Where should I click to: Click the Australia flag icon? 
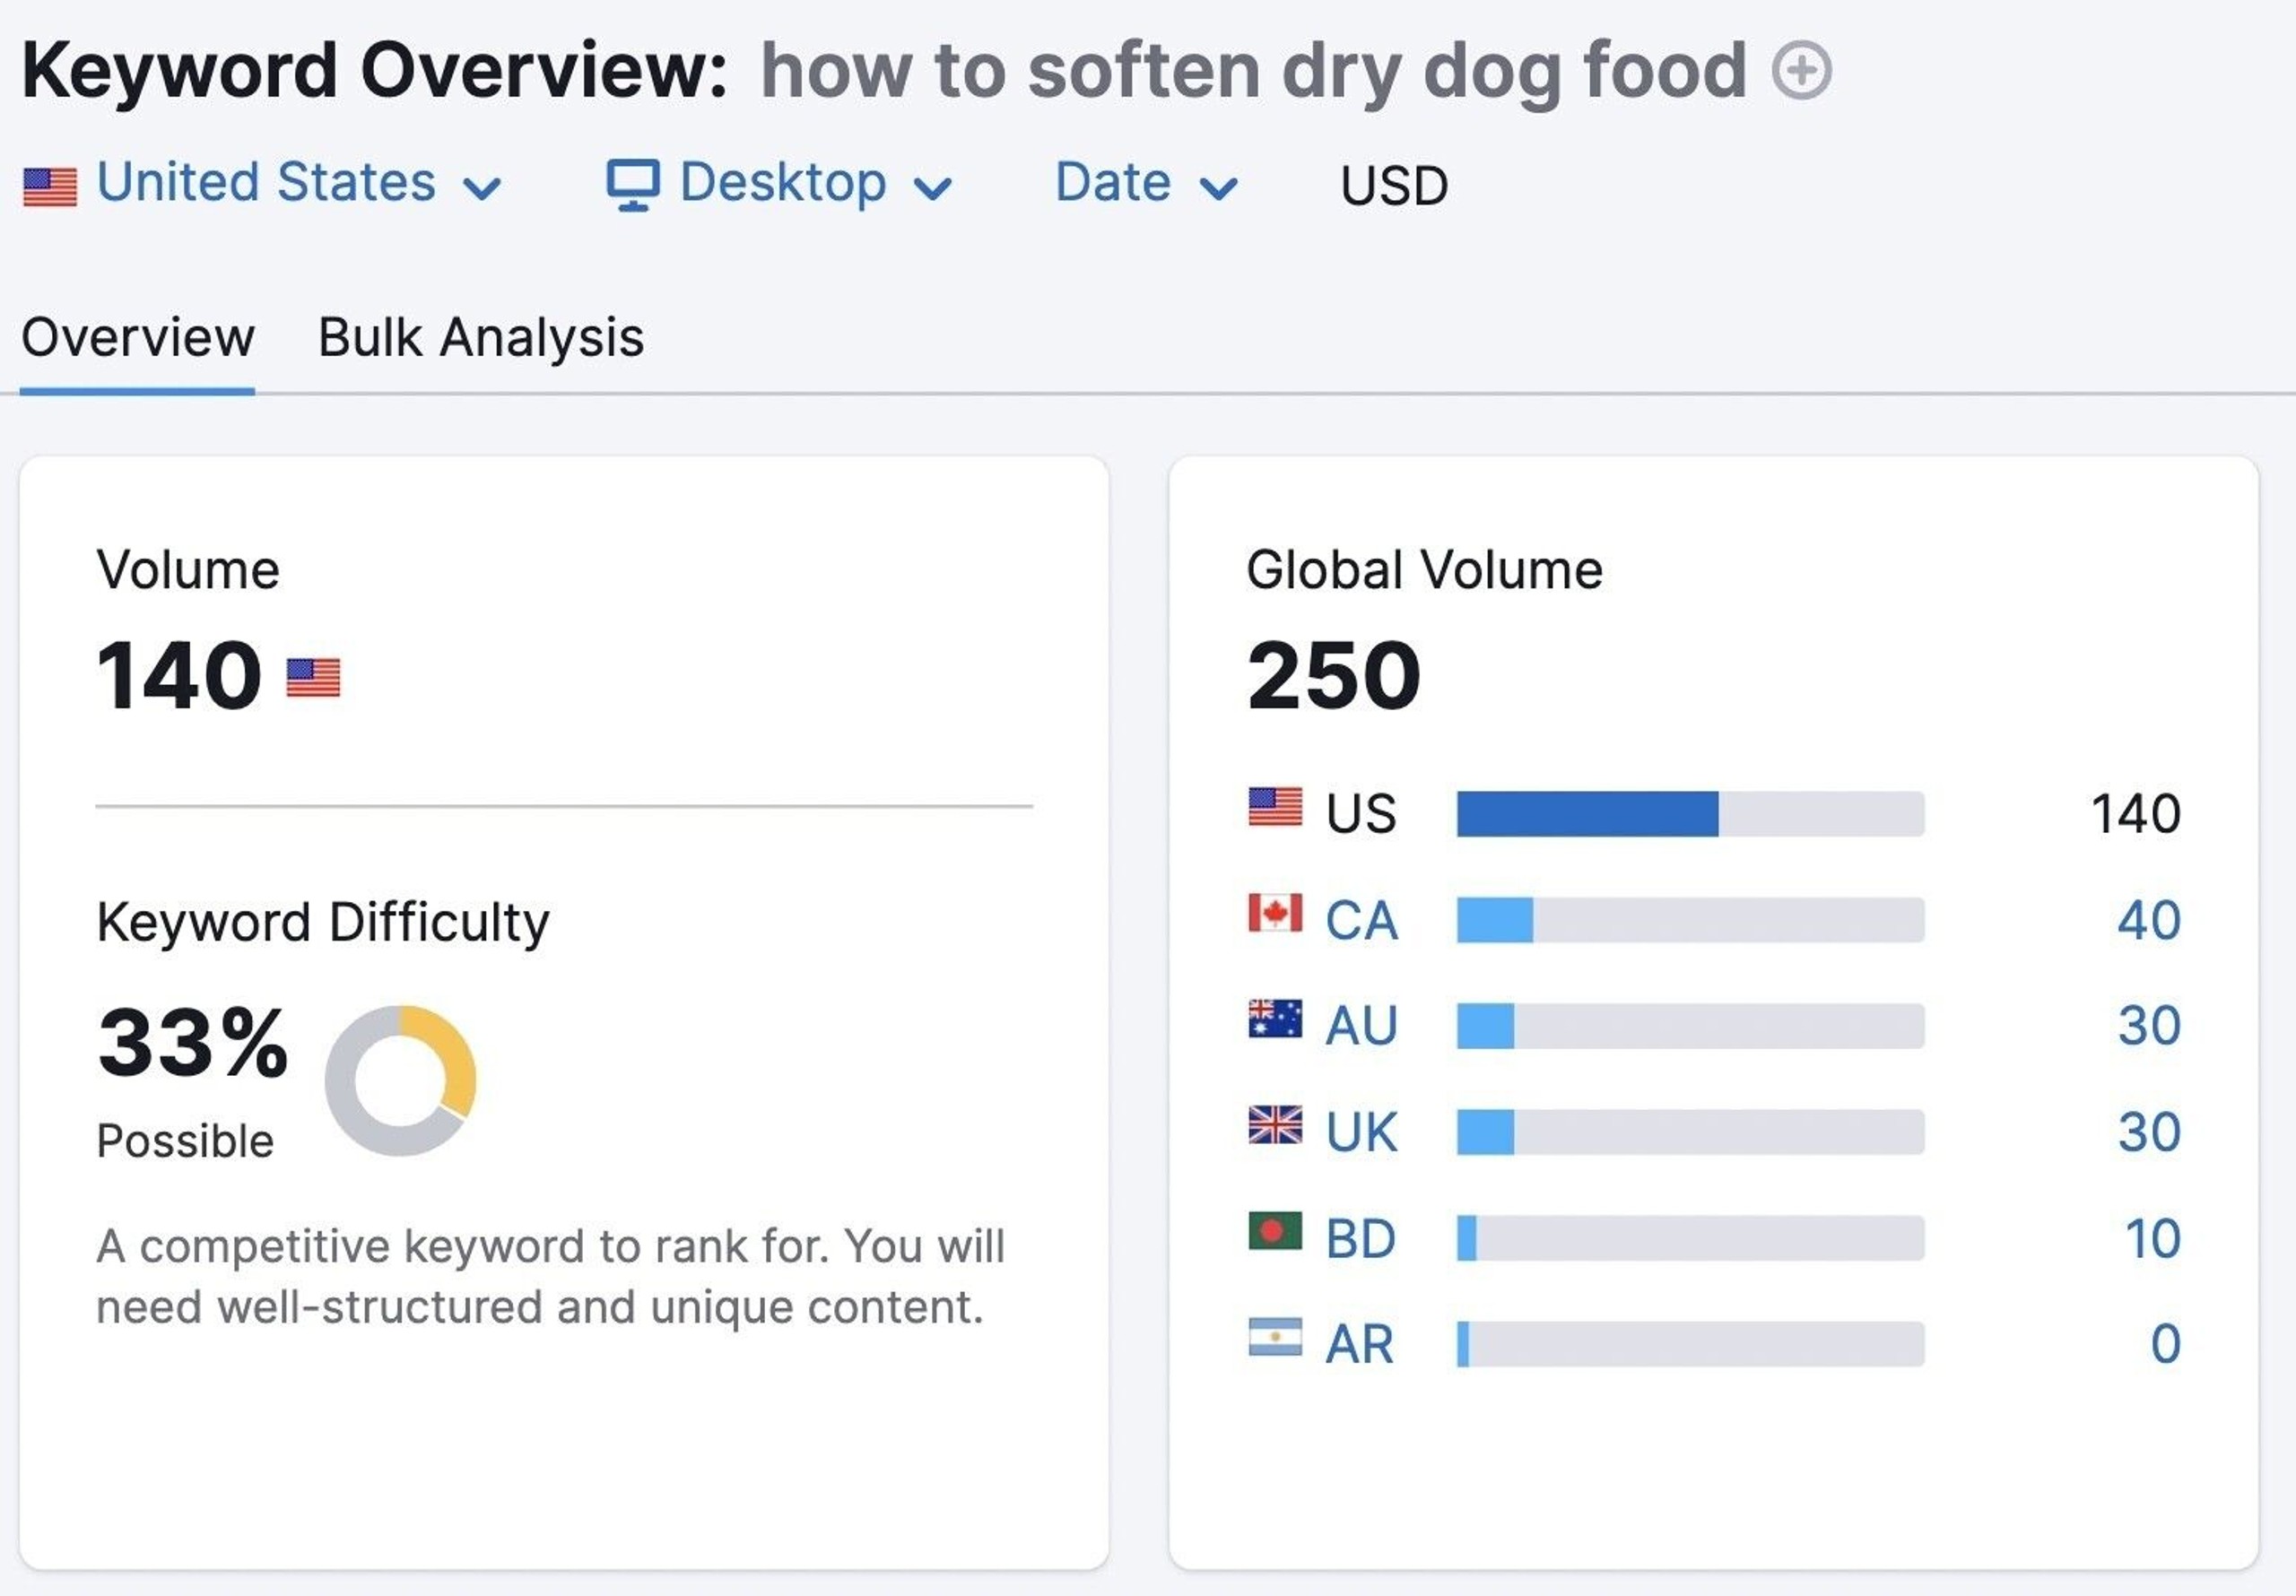pos(1275,1020)
